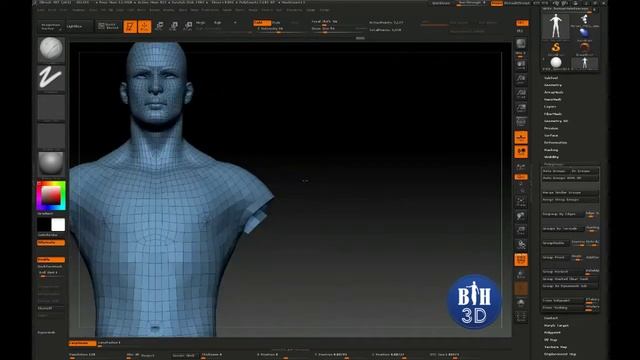Click the Projection Master button

coord(52,27)
